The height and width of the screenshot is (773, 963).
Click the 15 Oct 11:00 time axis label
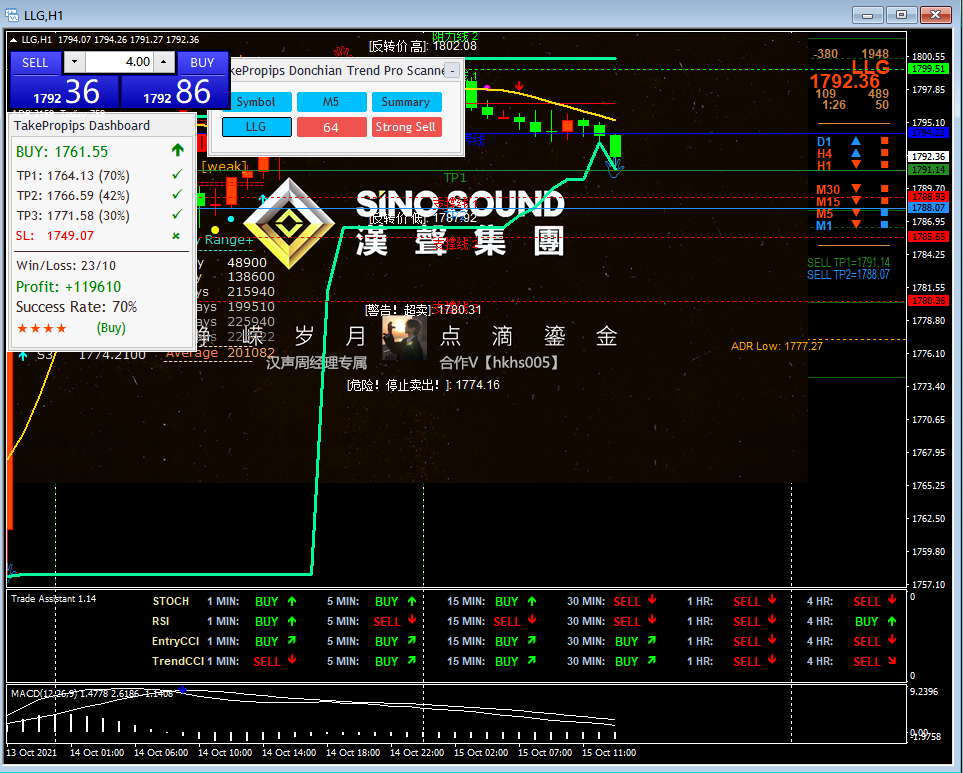click(609, 753)
